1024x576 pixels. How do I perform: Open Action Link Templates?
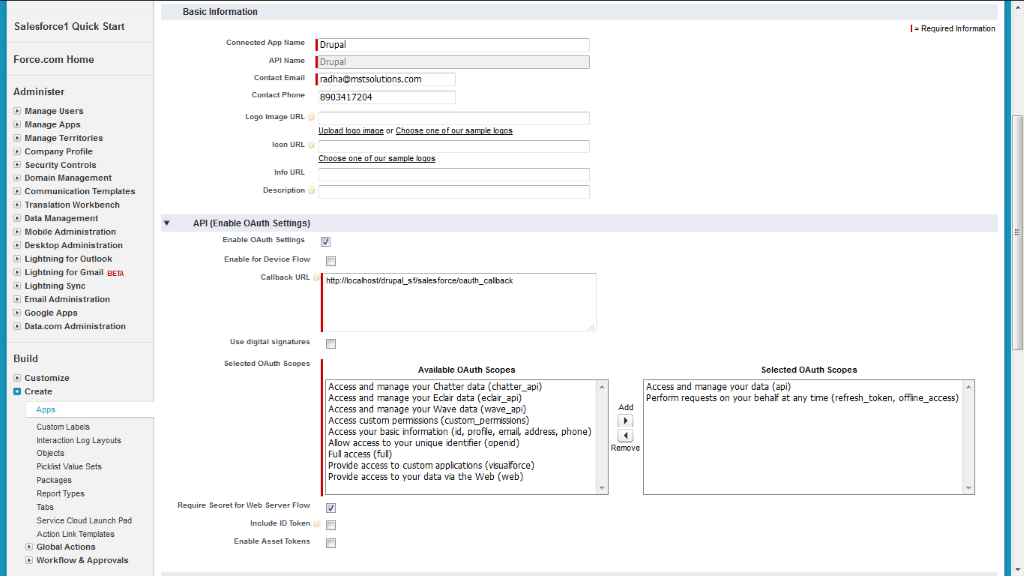pyautogui.click(x=76, y=534)
